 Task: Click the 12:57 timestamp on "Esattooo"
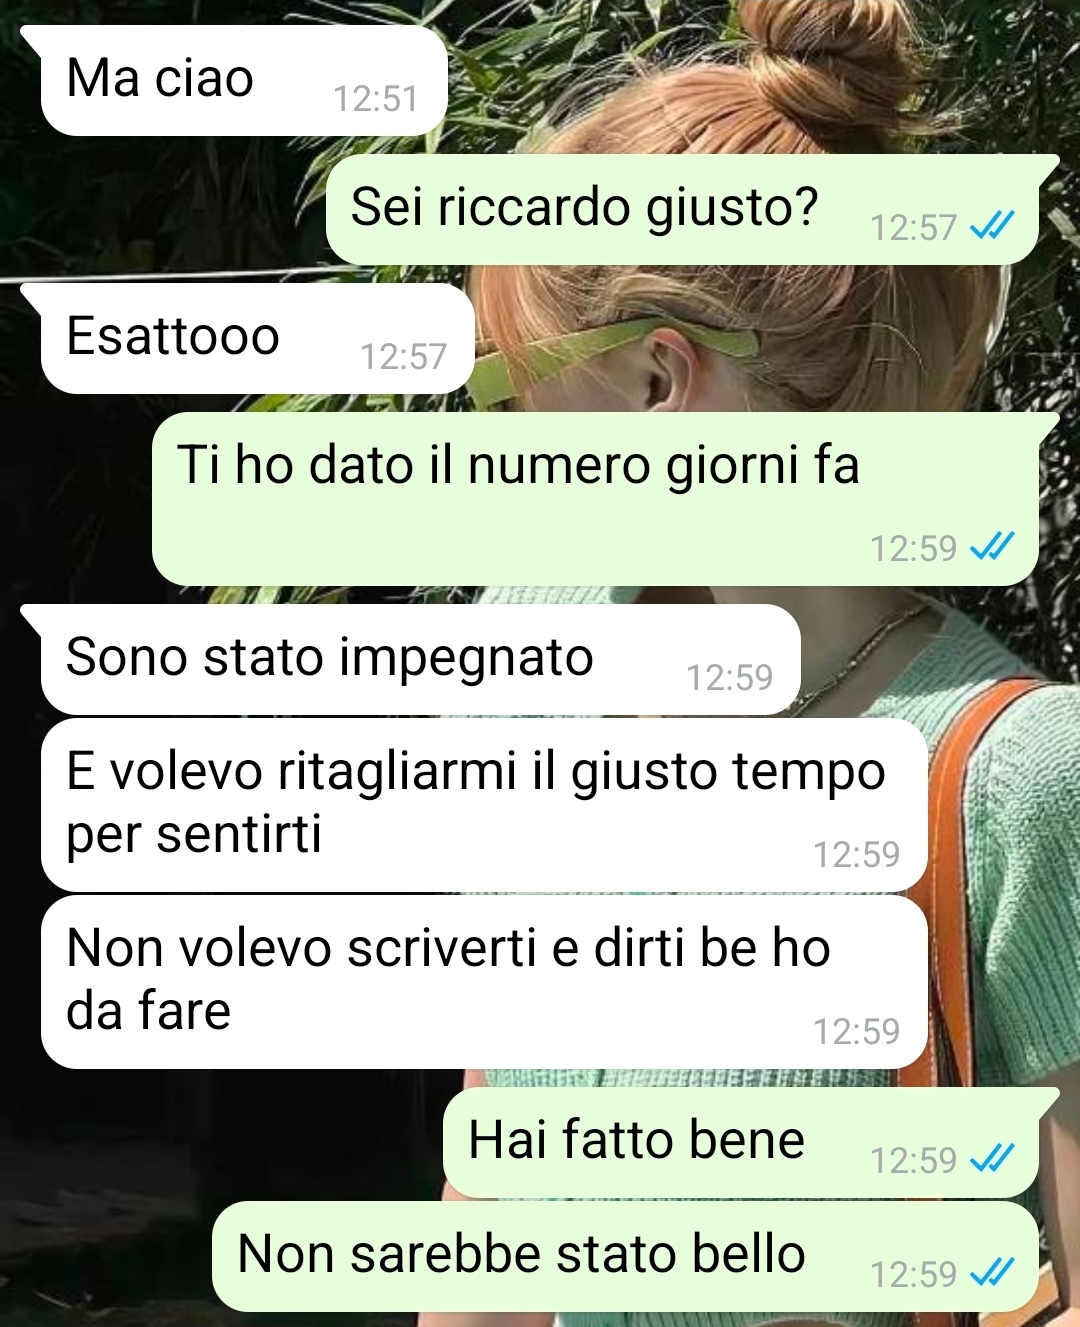tap(403, 357)
